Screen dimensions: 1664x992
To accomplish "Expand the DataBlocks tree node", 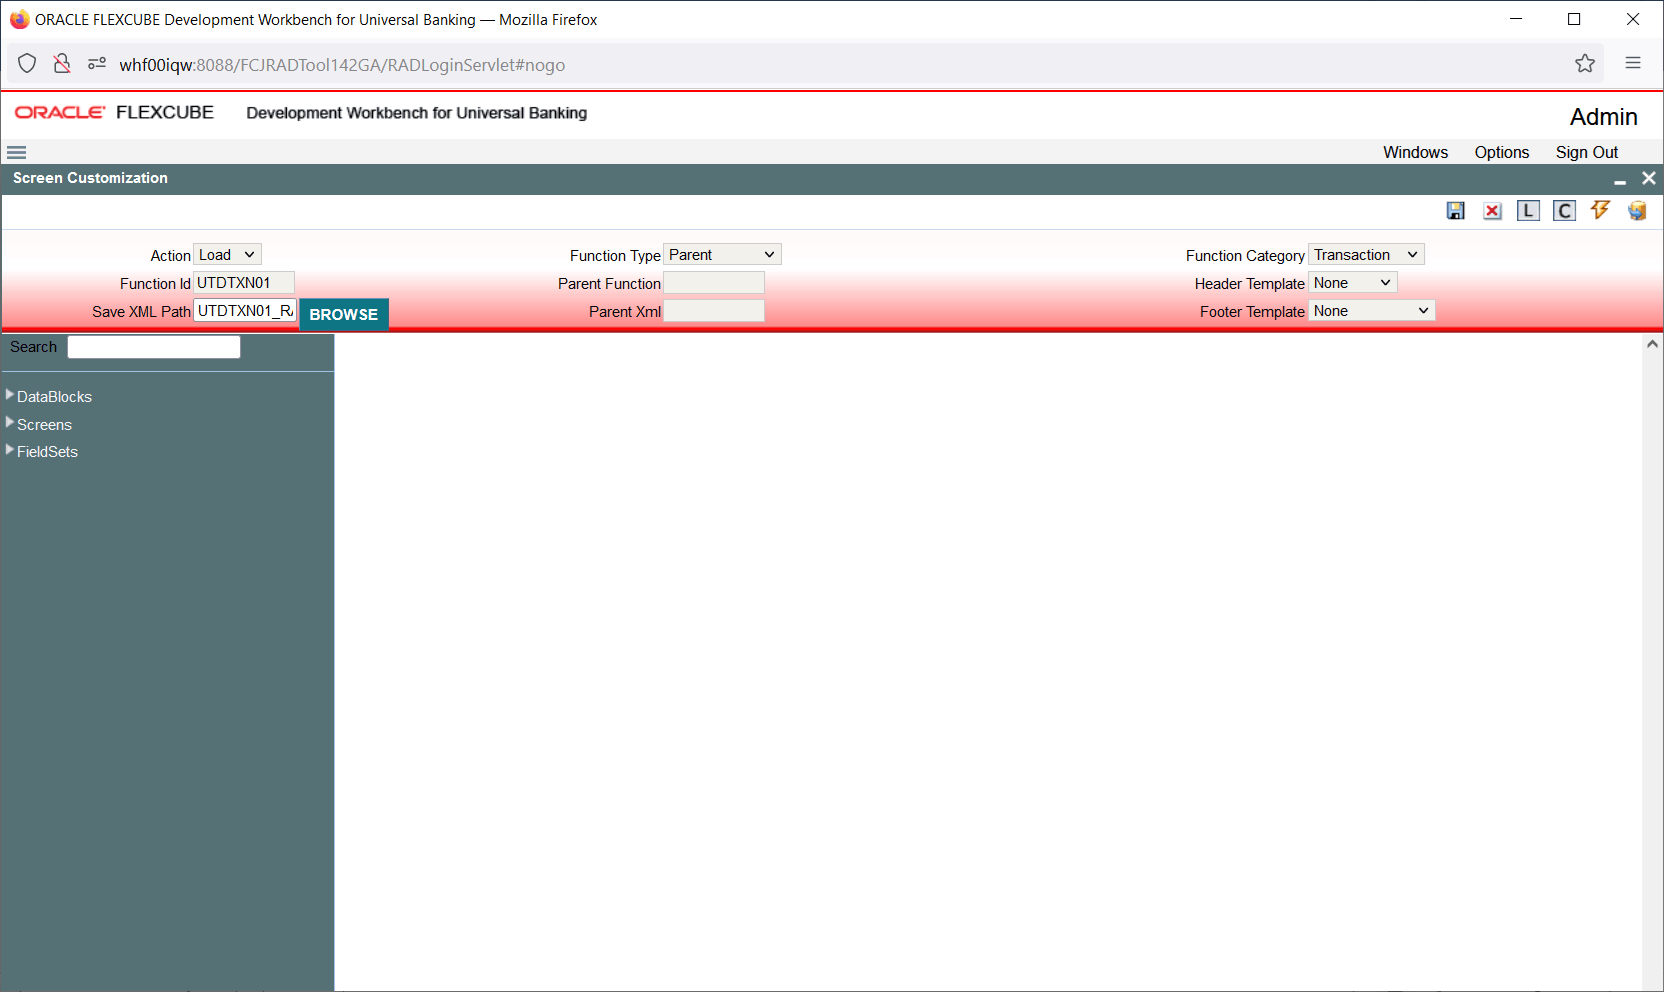I will (x=10, y=395).
